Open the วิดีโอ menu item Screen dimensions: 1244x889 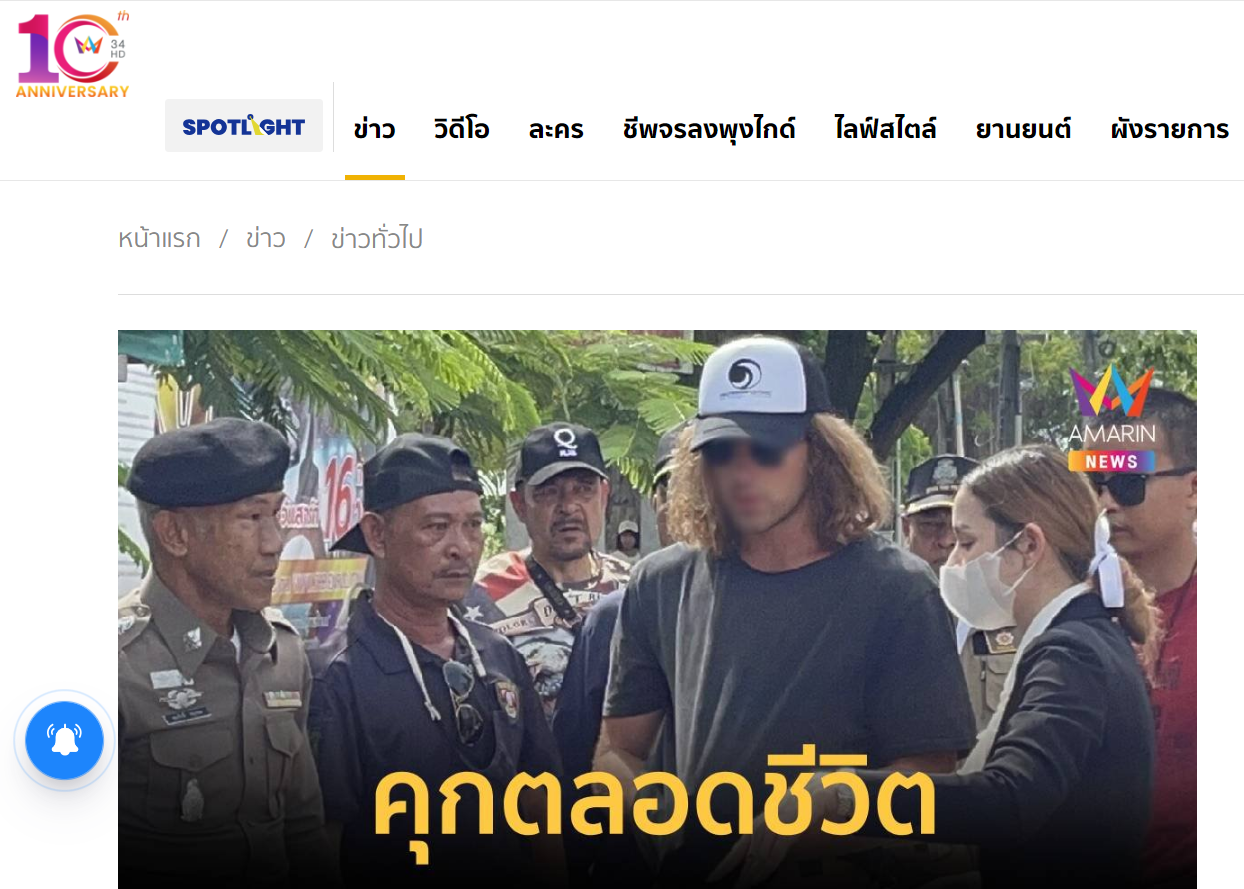pyautogui.click(x=462, y=129)
